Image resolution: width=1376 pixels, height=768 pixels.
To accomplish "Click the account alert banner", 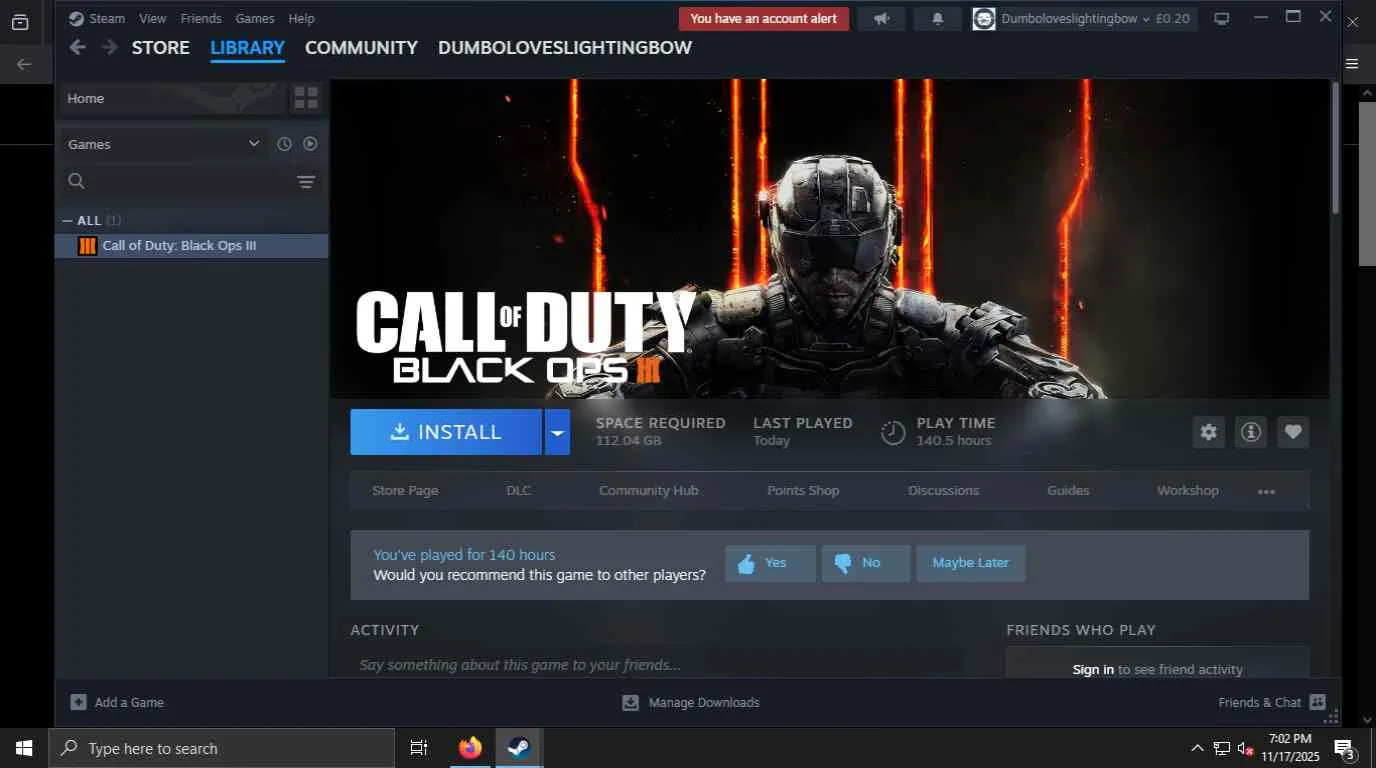I will (764, 19).
